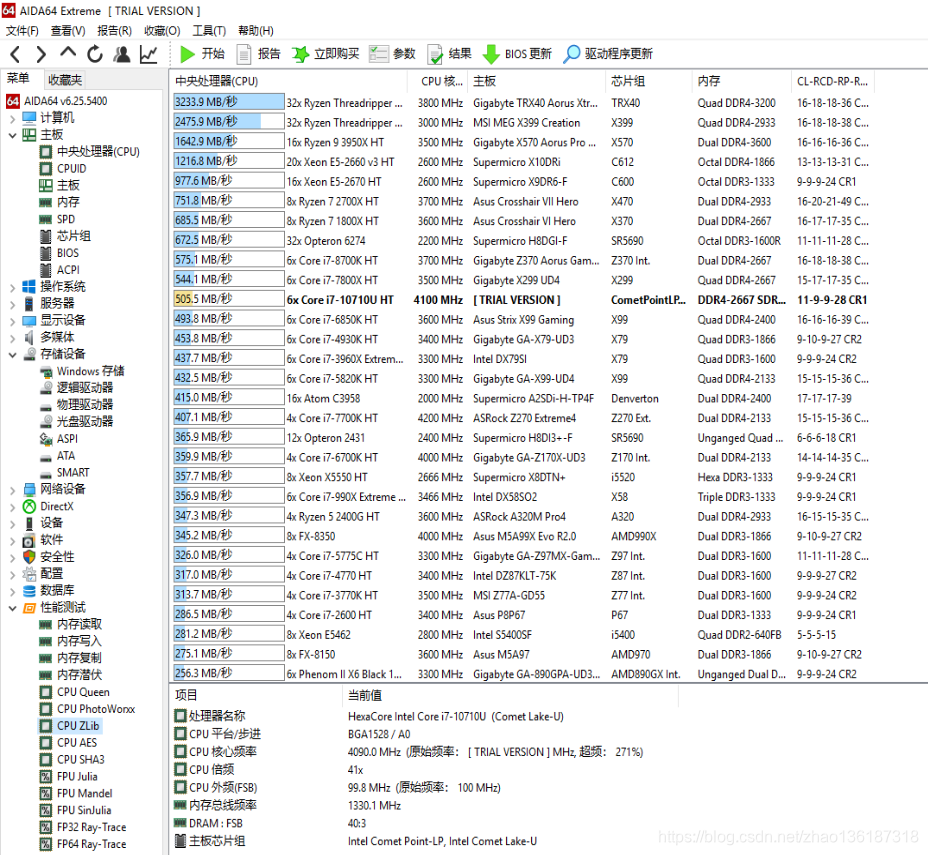
Task: Sort by 内存 column header
Action: [x=741, y=82]
